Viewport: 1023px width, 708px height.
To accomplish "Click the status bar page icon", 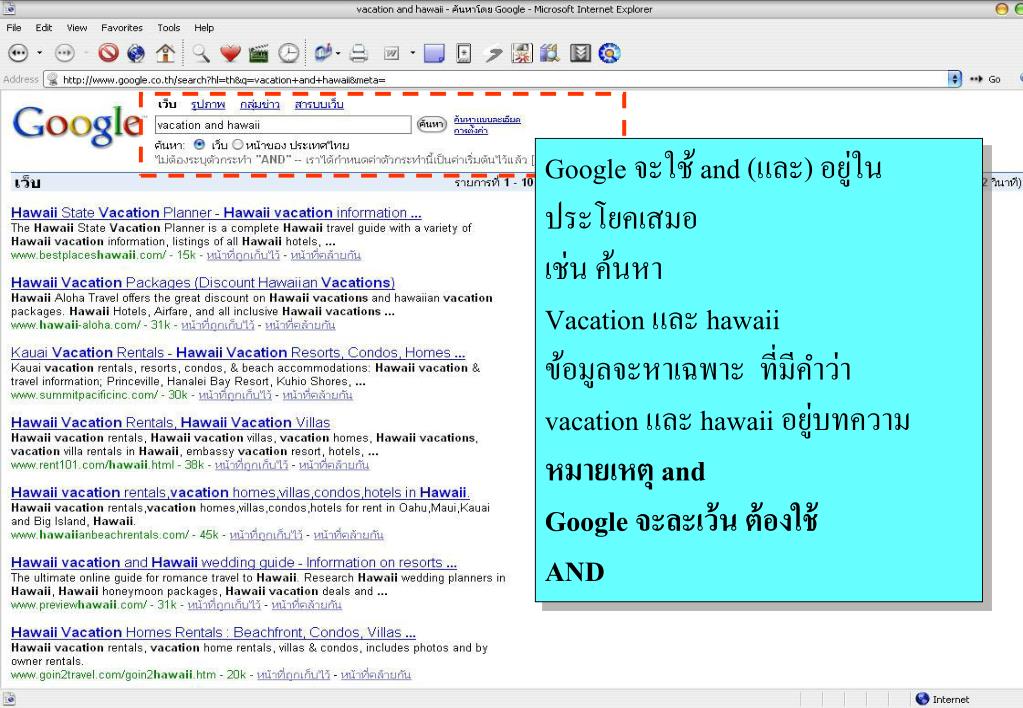I will pyautogui.click(x=8, y=699).
